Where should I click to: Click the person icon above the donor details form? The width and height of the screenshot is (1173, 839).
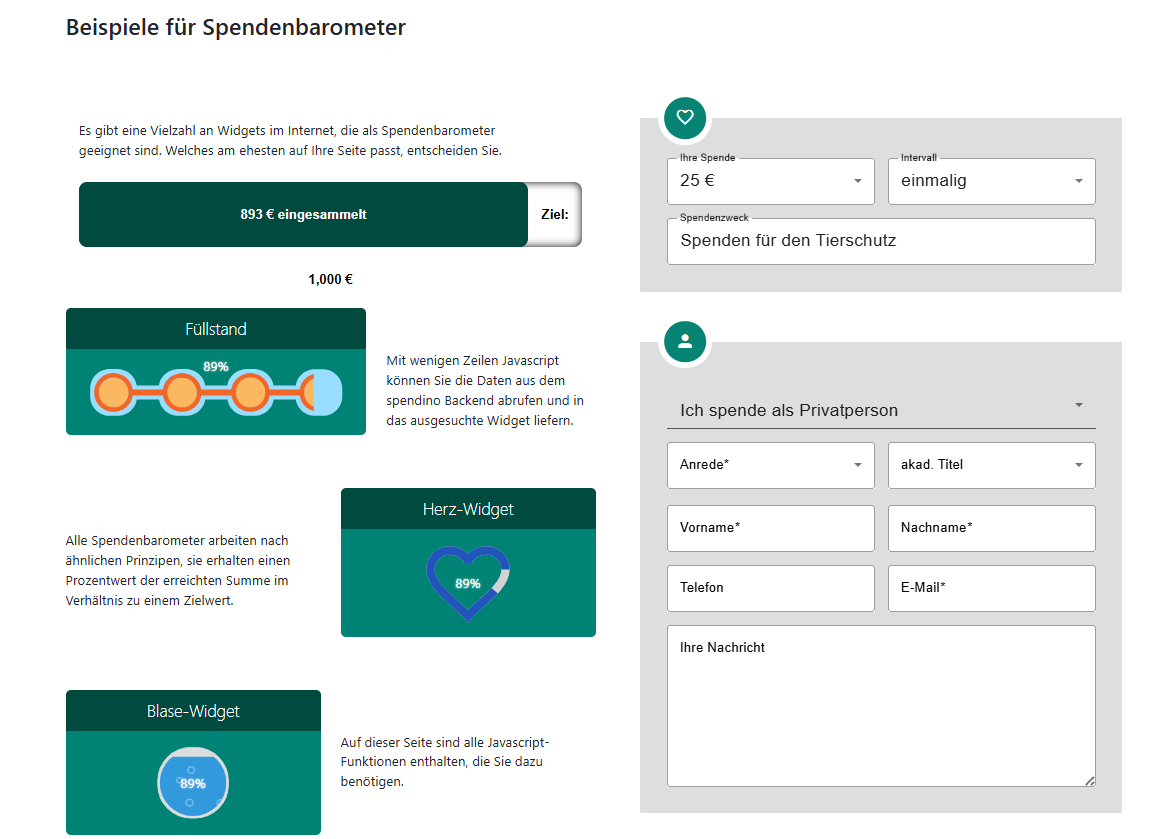[x=684, y=341]
